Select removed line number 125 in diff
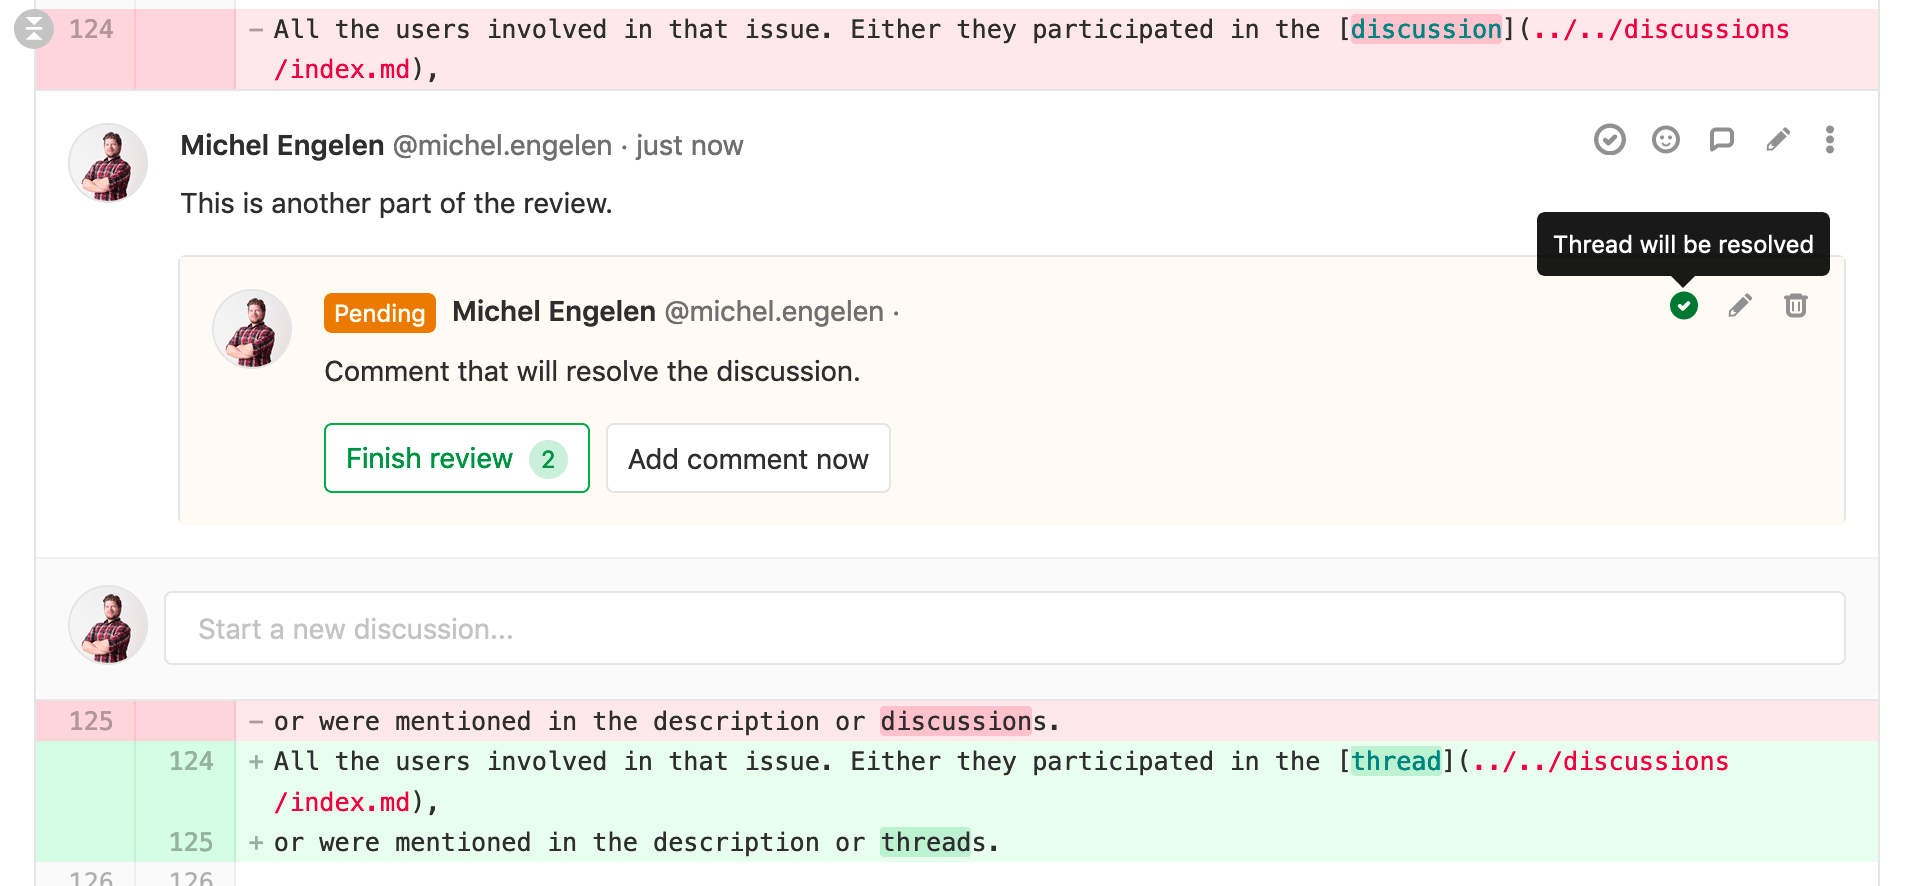 click(90, 721)
